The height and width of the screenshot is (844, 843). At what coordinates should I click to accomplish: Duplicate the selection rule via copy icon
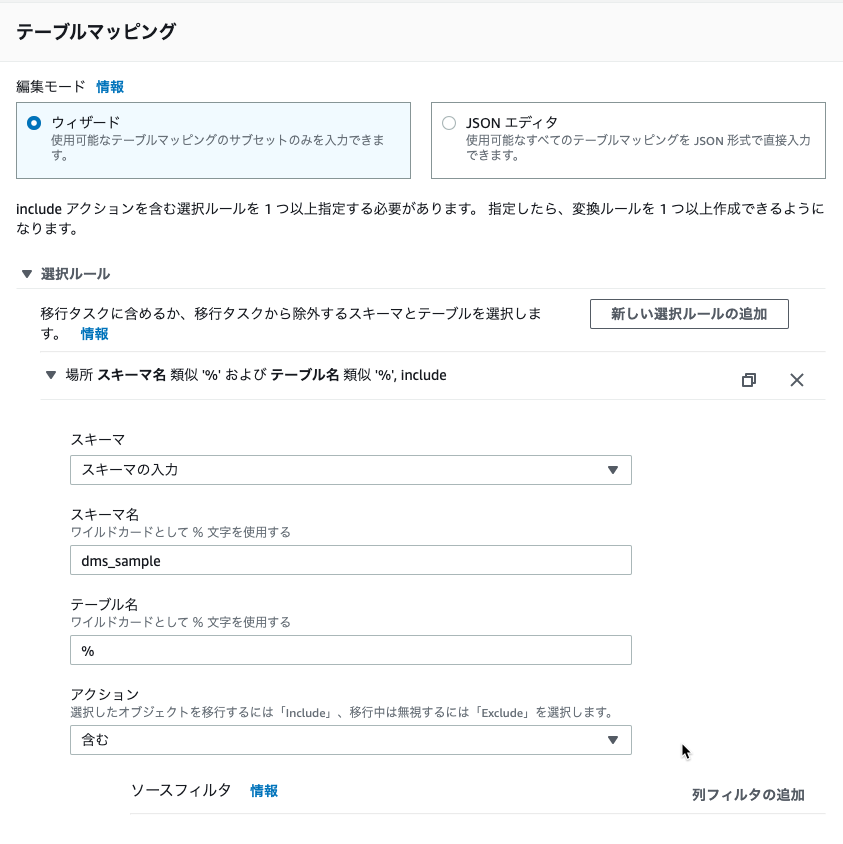point(749,380)
